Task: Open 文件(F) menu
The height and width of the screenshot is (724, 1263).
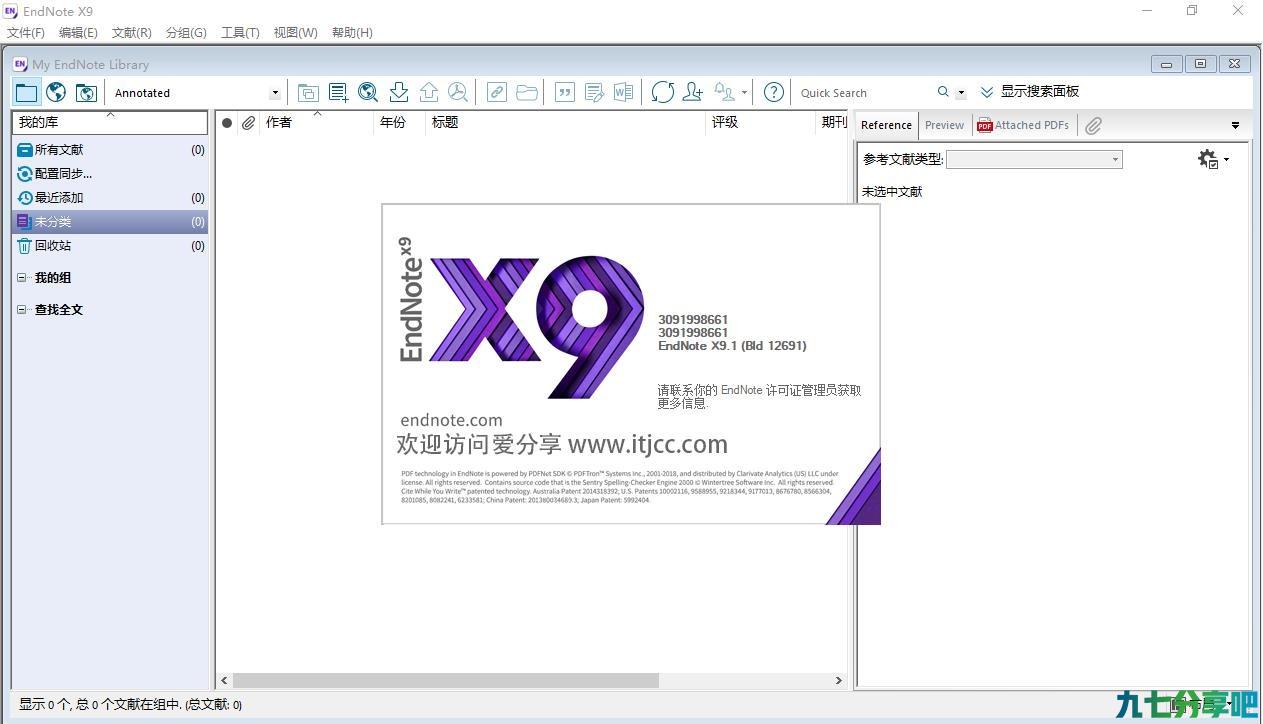Action: tap(26, 33)
